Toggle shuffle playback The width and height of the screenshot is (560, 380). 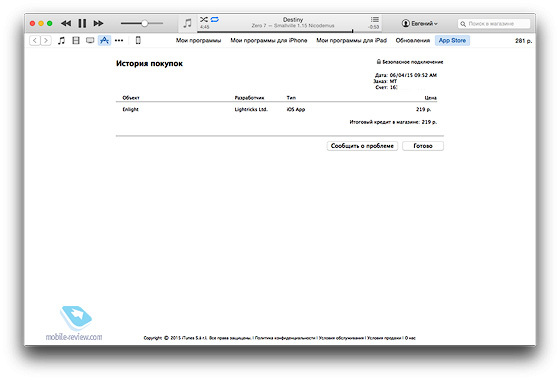tap(204, 19)
